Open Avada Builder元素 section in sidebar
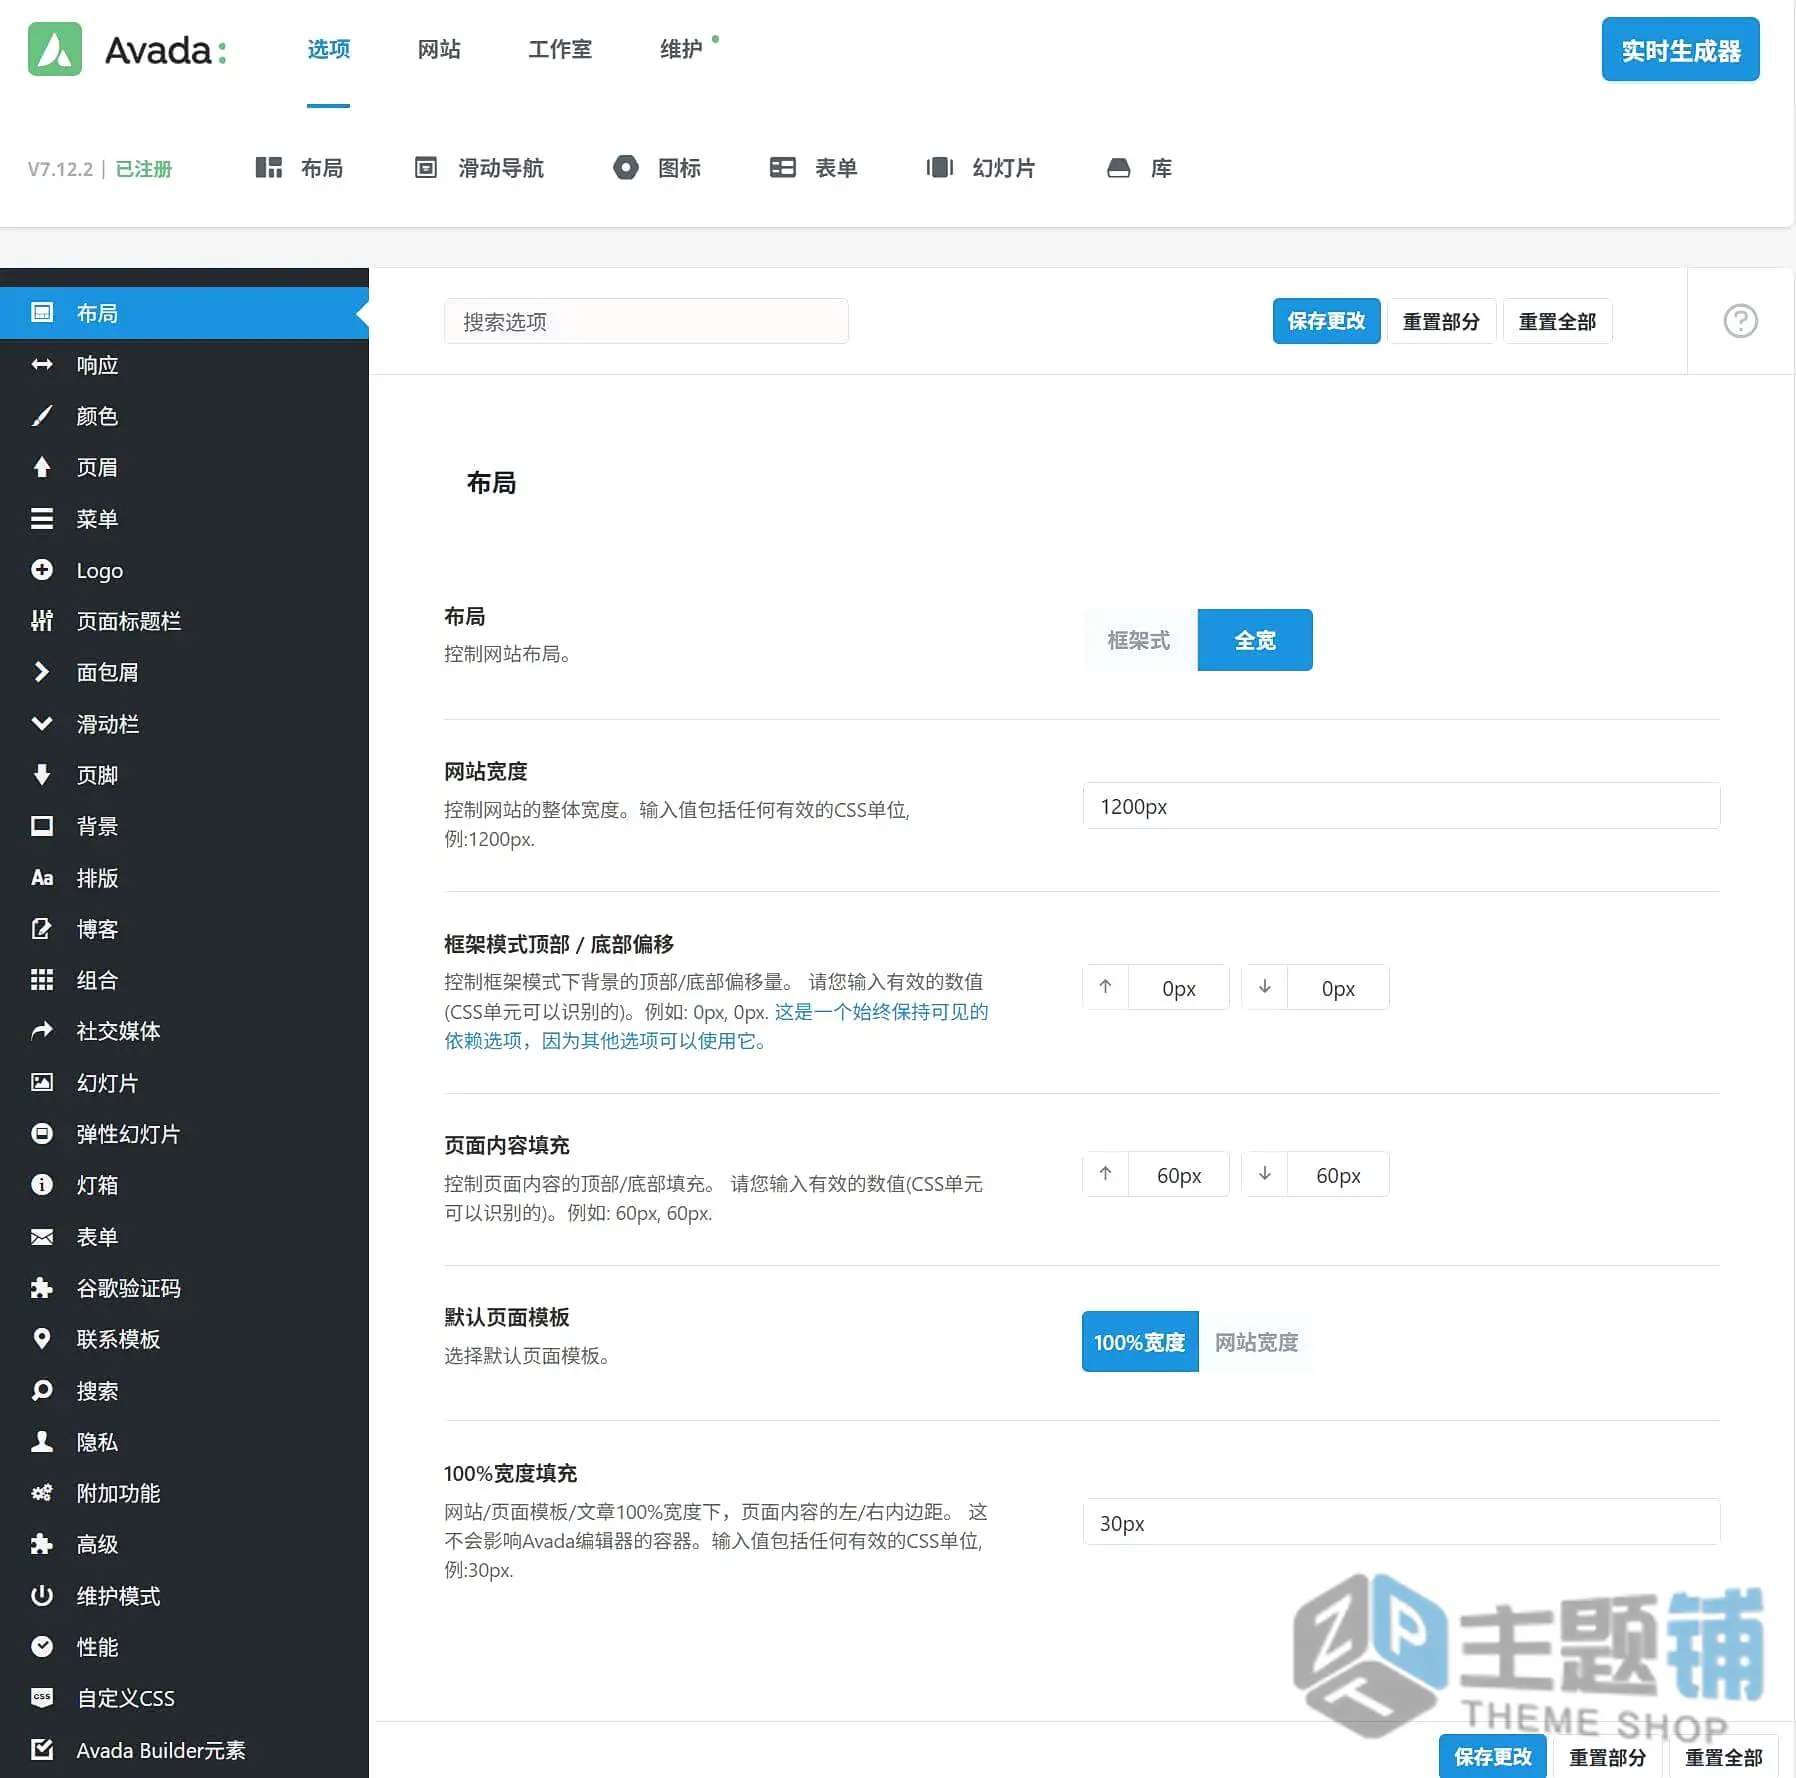Viewport: 1796px width, 1778px height. tap(184, 1751)
